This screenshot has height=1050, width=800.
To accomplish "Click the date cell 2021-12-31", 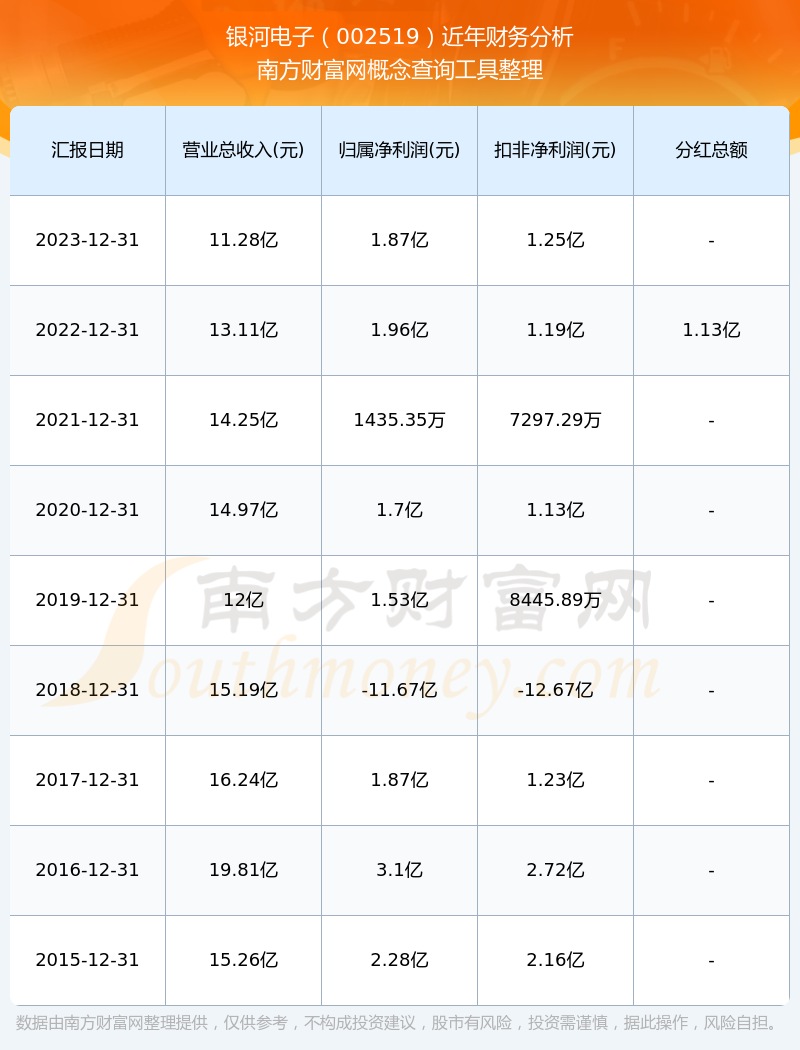I will pyautogui.click(x=88, y=420).
